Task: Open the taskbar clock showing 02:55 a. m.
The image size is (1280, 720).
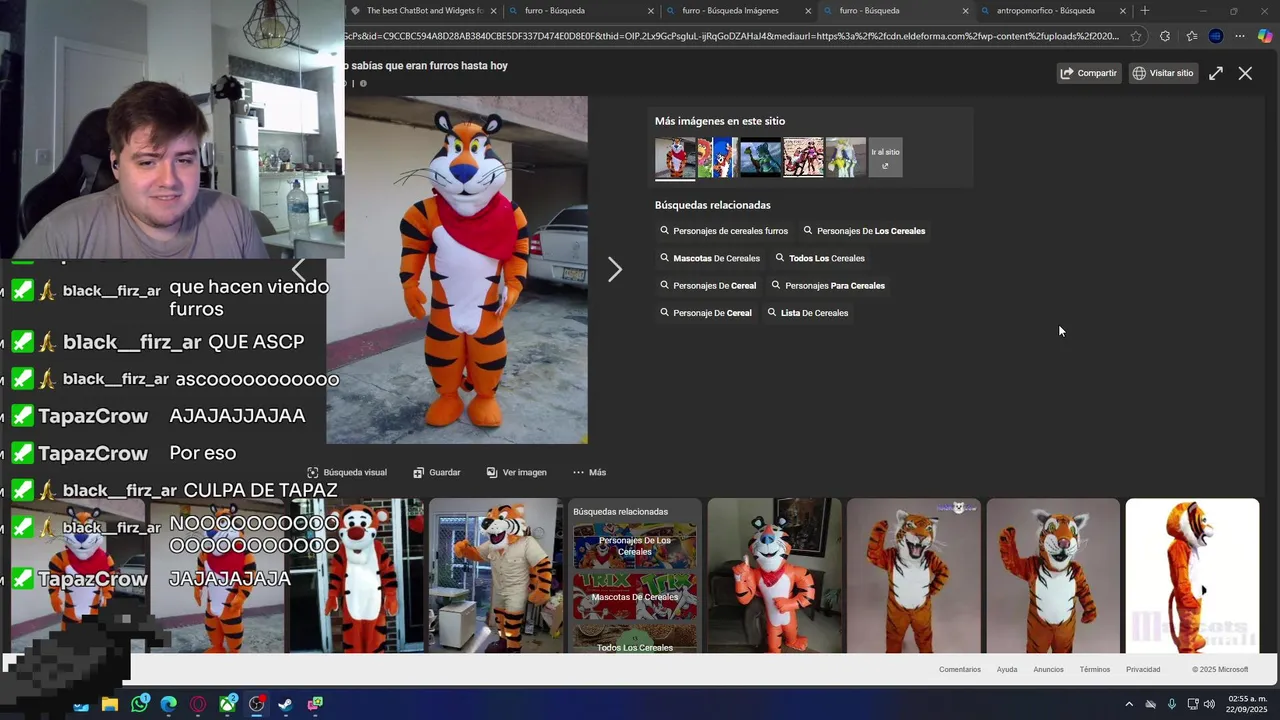Action: point(1247,704)
